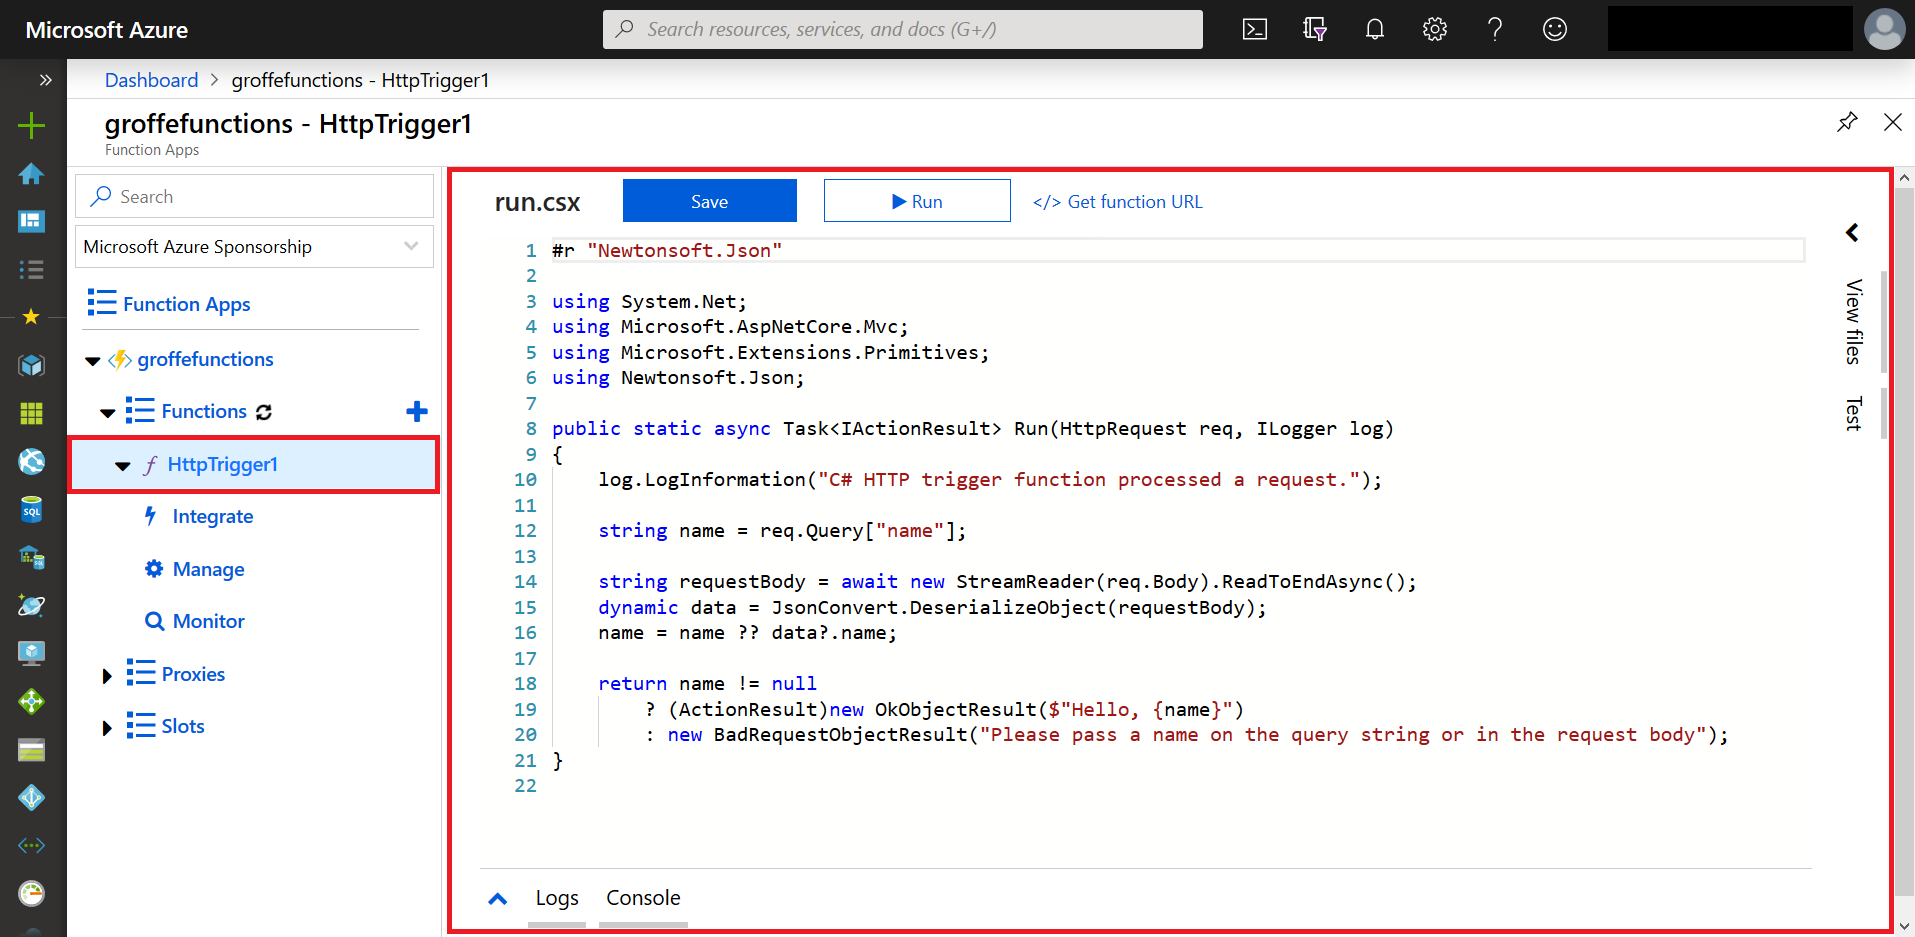Viewport: 1915px width, 937px height.
Task: Pin the HttpTrigger1 blade
Action: pyautogui.click(x=1848, y=122)
